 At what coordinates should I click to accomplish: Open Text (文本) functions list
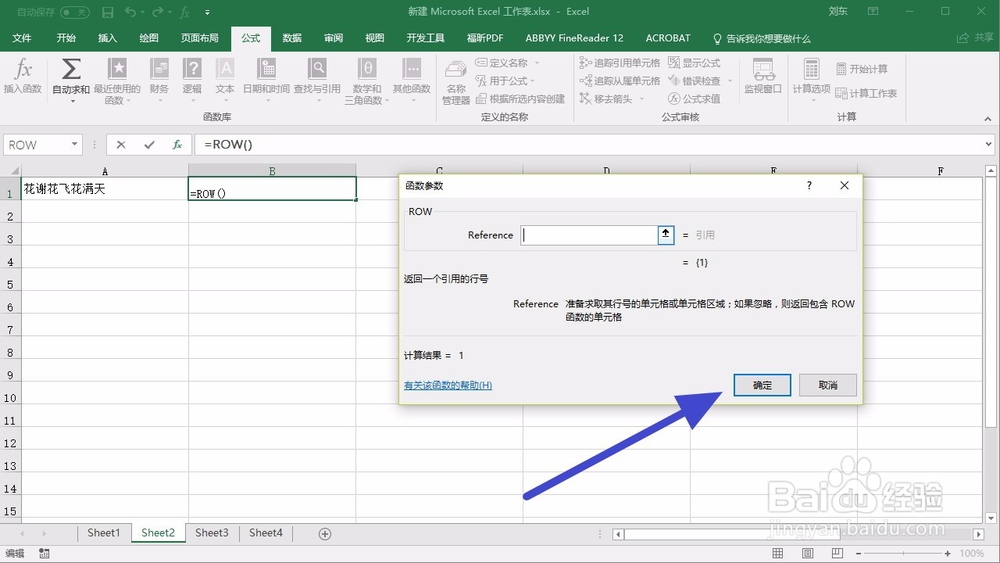click(224, 79)
